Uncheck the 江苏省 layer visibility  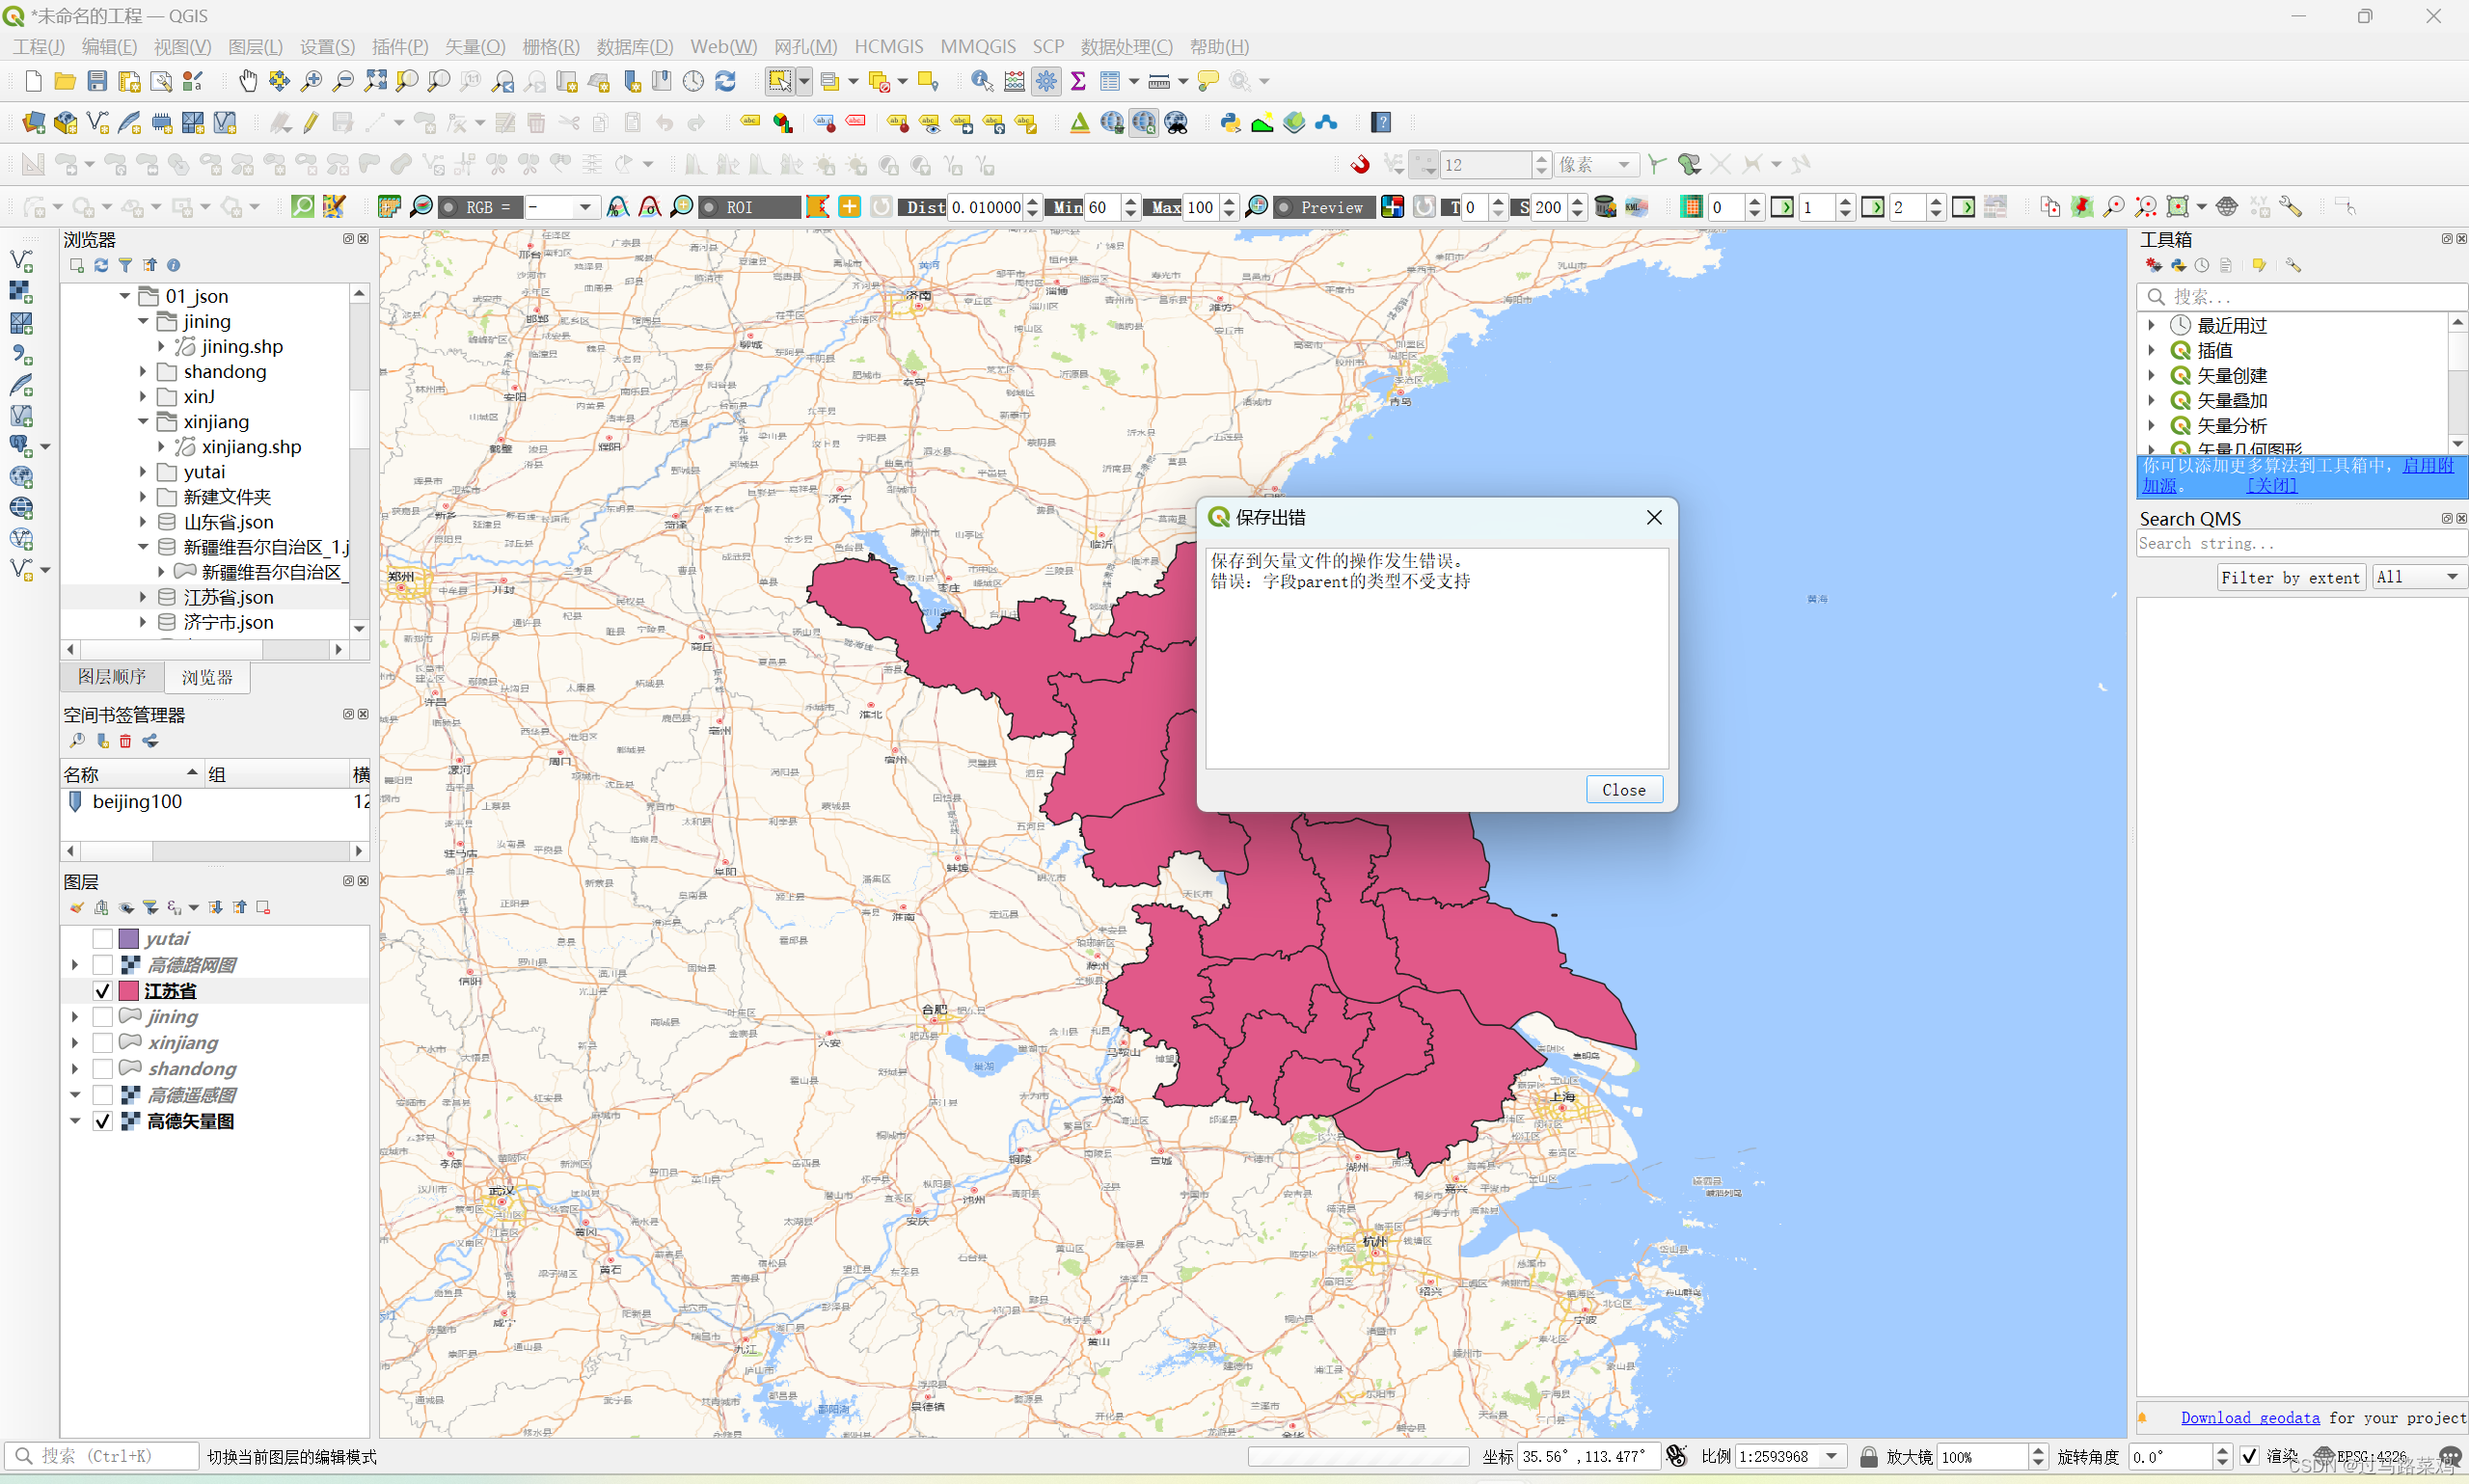pyautogui.click(x=102, y=991)
